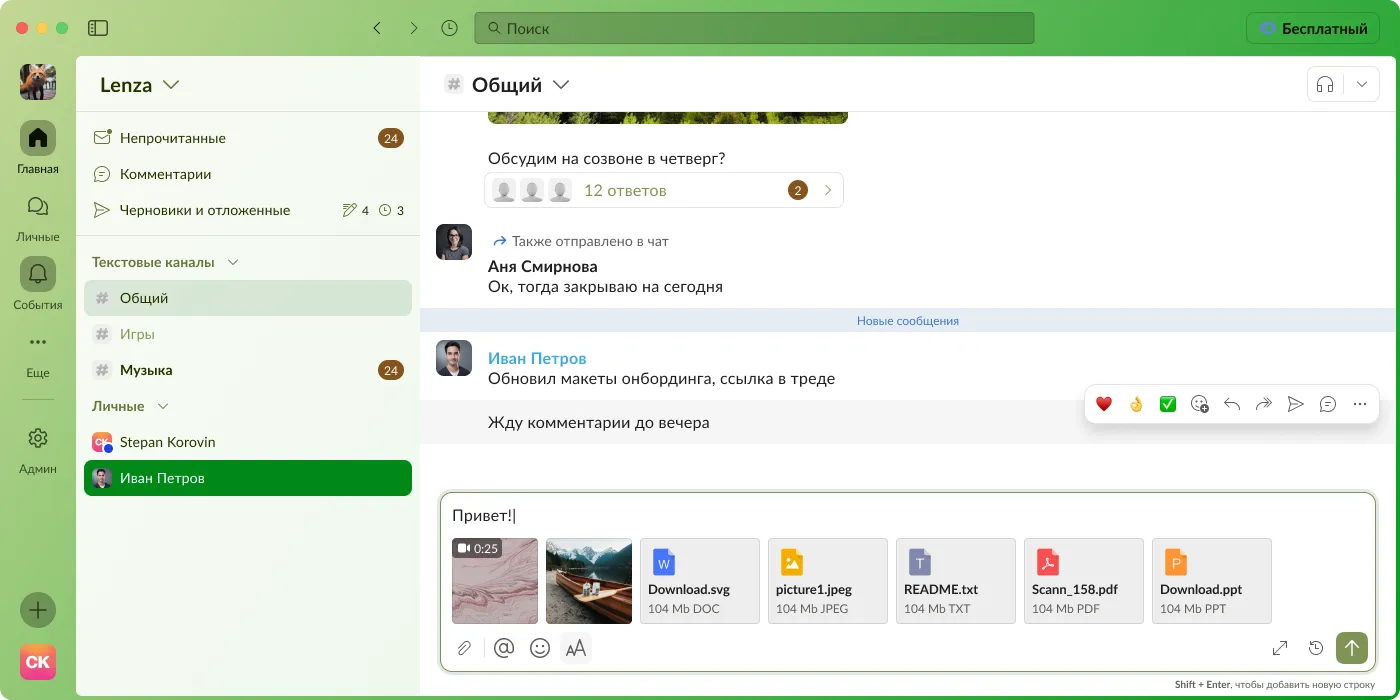Viewport: 1400px width, 700px height.
Task: Send message via paper plane icon in reactions bar
Action: pos(1296,404)
